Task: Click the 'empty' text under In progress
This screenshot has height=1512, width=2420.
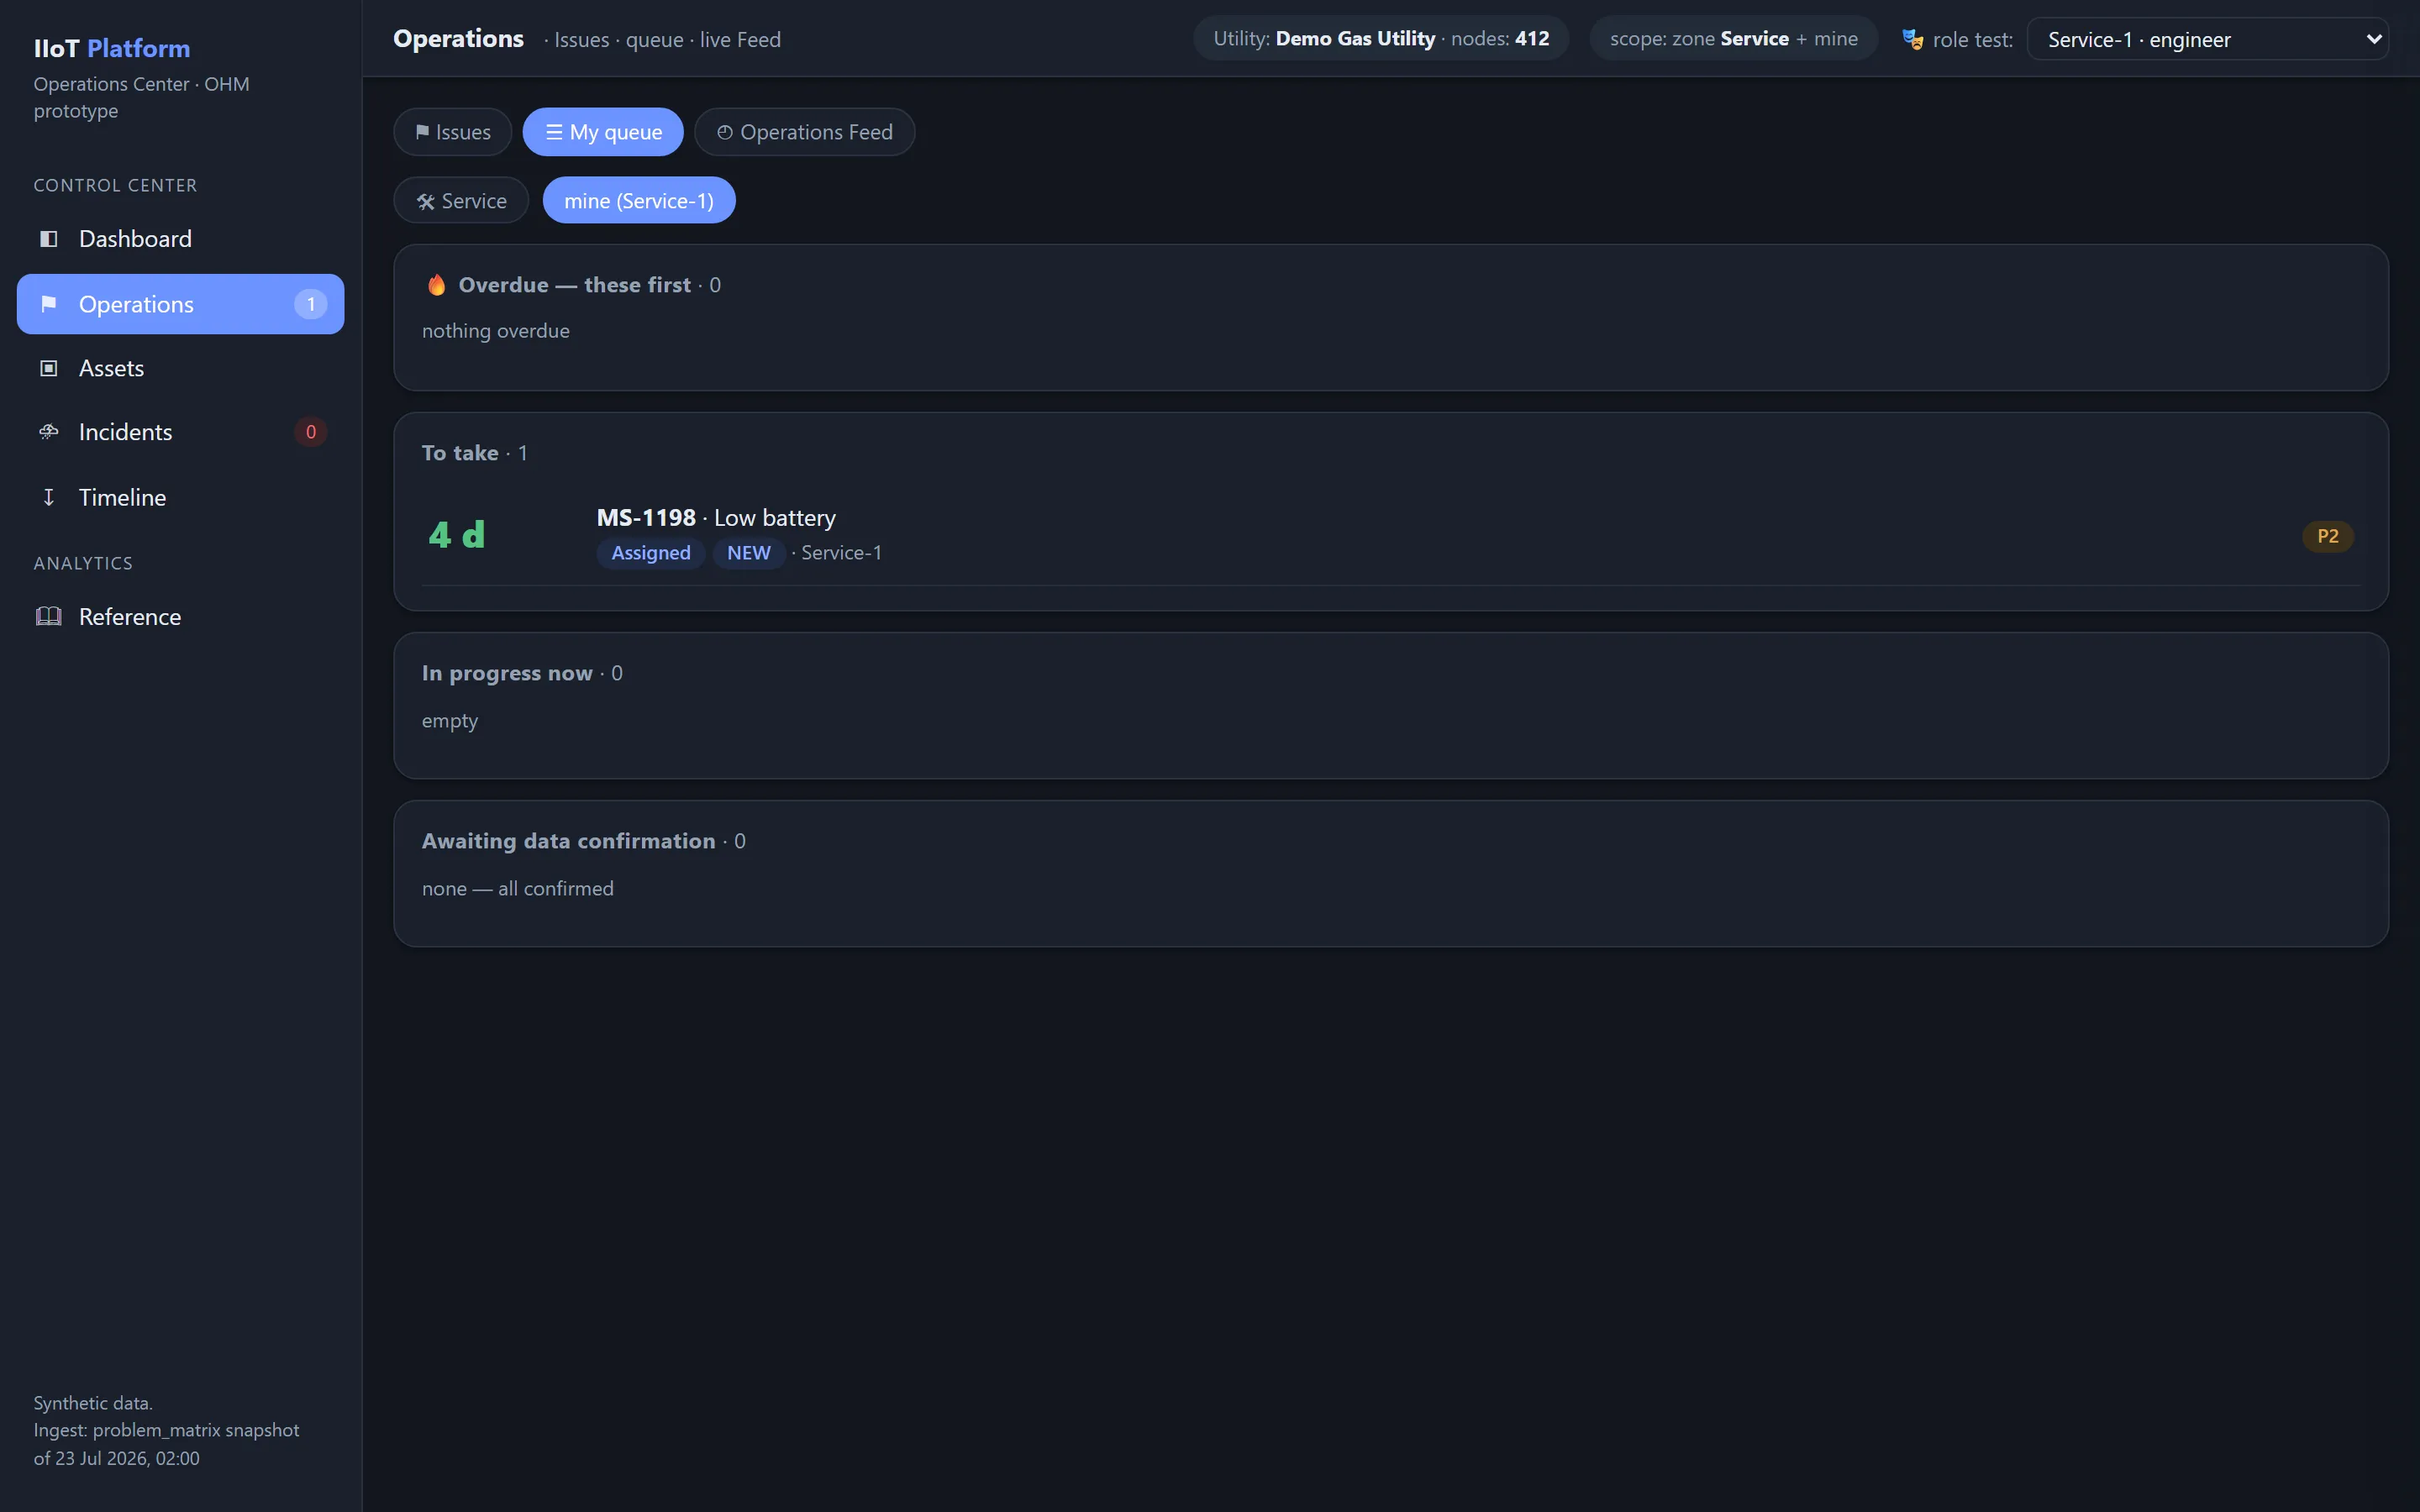Action: [450, 721]
